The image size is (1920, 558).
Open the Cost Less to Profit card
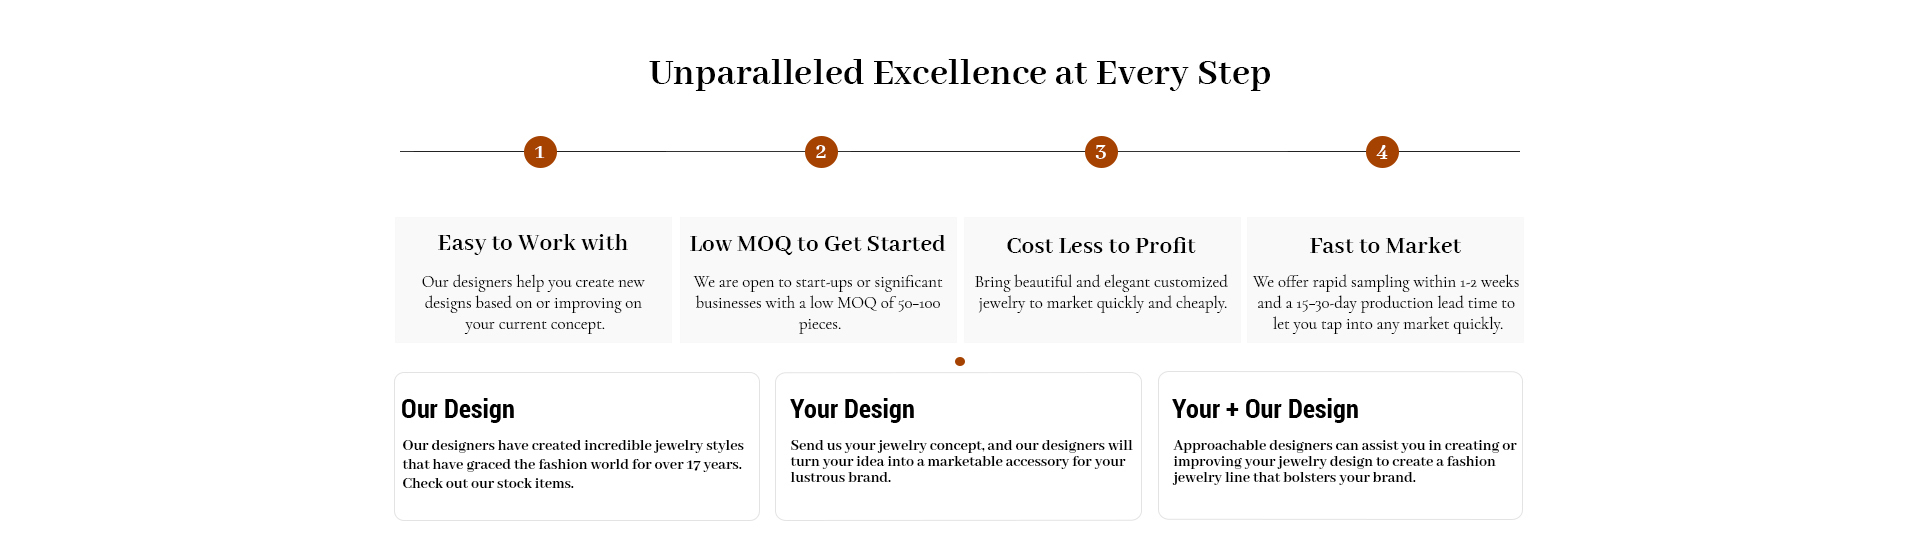(1102, 280)
